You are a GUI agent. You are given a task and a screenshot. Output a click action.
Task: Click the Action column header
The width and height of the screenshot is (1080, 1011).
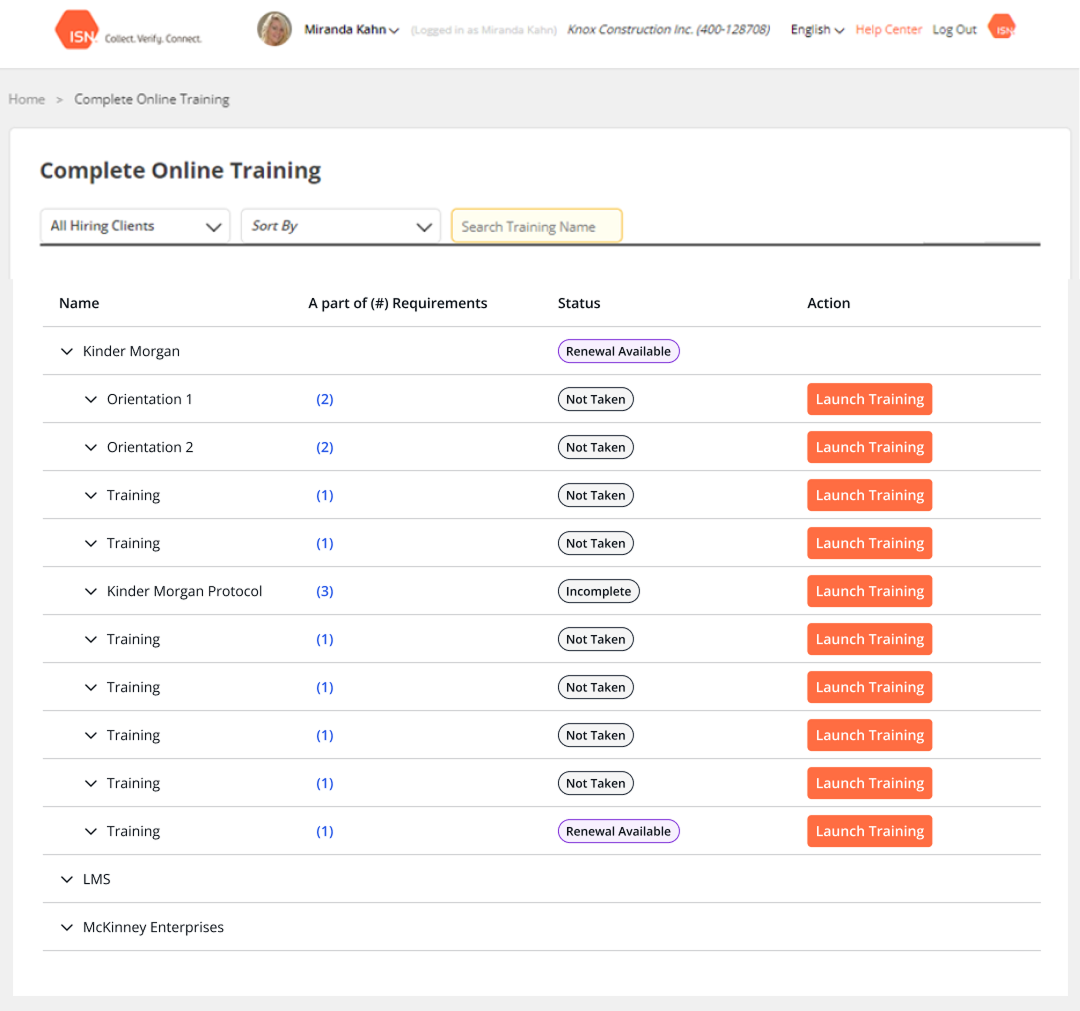coord(829,303)
